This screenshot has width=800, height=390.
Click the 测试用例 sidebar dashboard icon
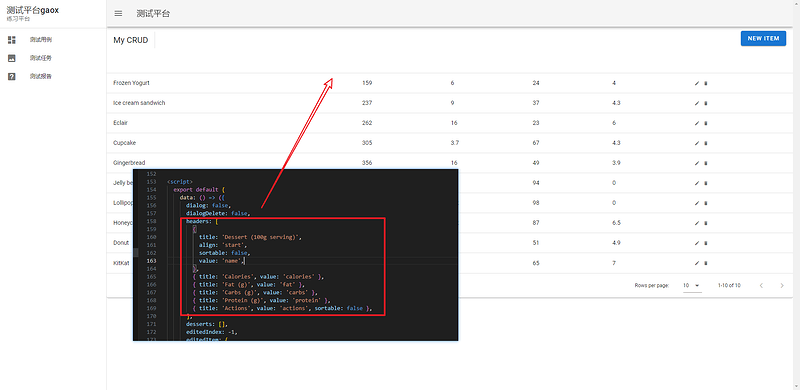(12, 39)
